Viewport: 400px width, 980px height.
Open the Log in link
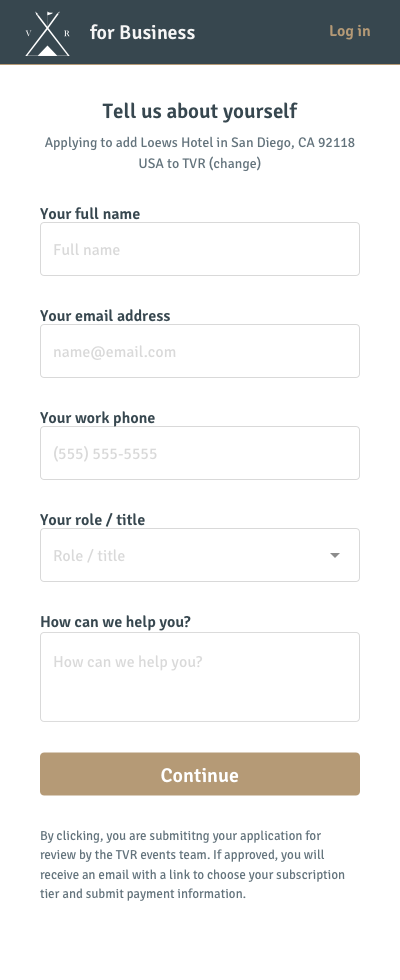tap(349, 31)
